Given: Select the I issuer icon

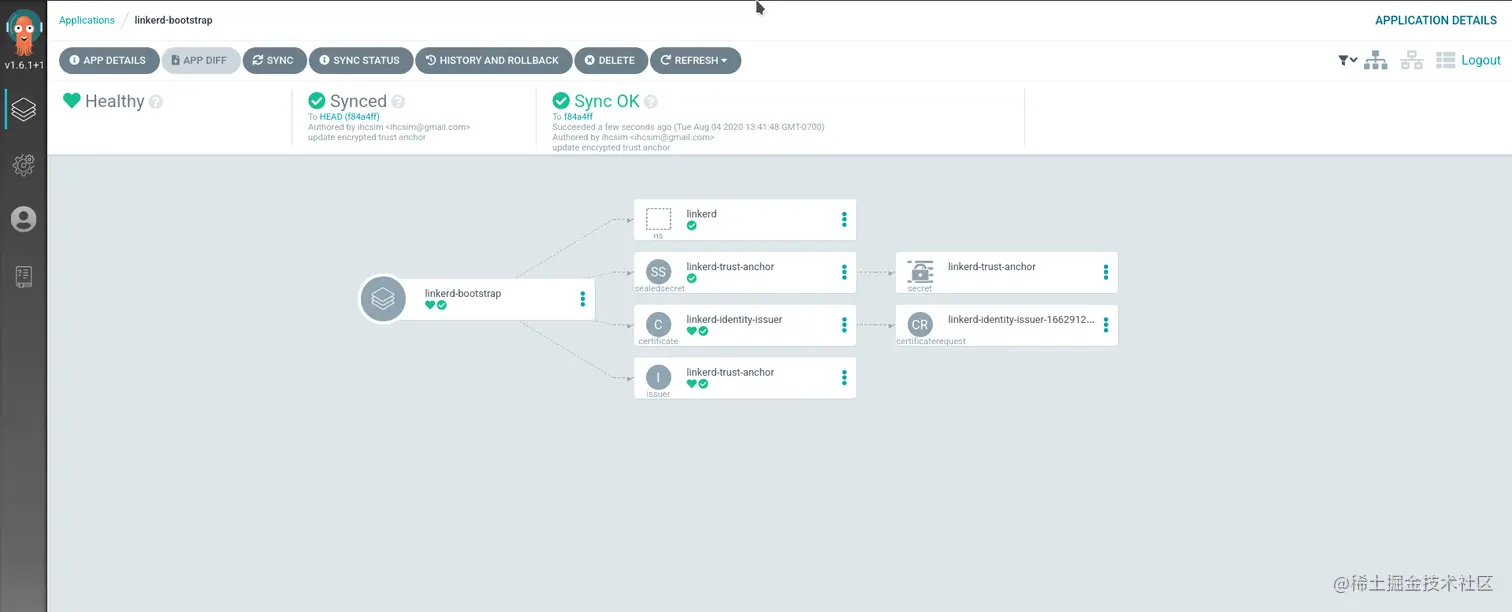Looking at the screenshot, I should point(658,377).
